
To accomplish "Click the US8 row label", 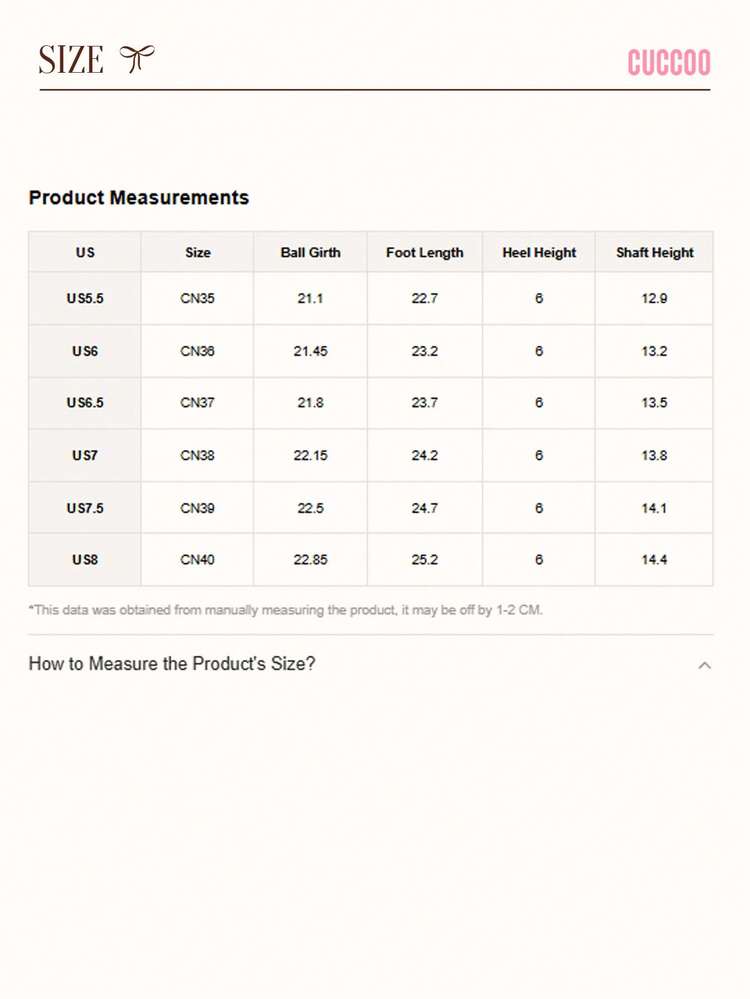I will 85,559.
